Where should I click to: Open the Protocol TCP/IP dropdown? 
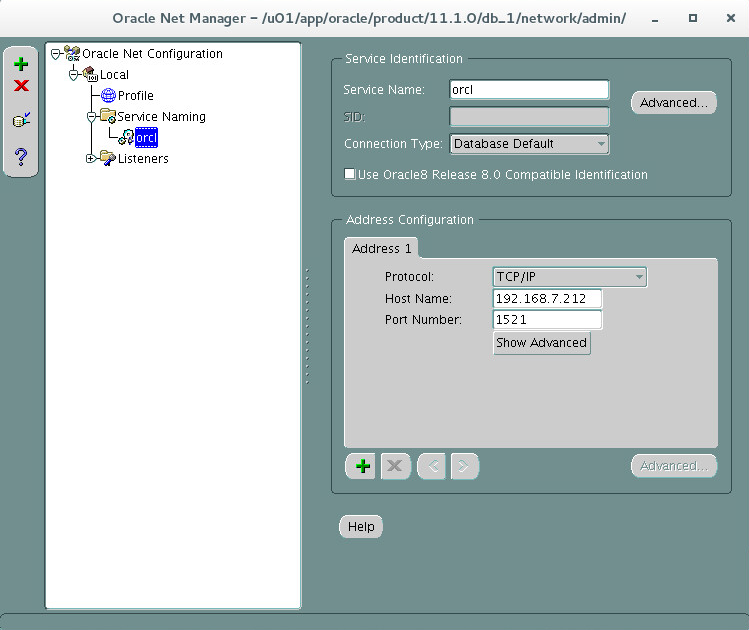point(569,277)
